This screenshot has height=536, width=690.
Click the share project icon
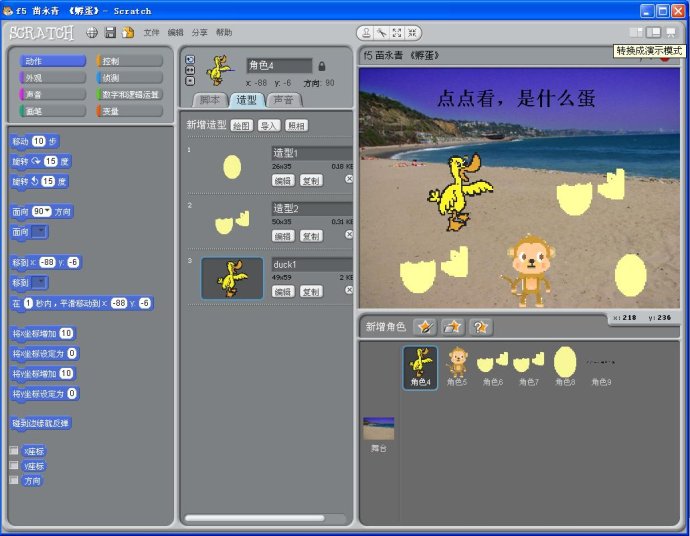click(x=128, y=33)
